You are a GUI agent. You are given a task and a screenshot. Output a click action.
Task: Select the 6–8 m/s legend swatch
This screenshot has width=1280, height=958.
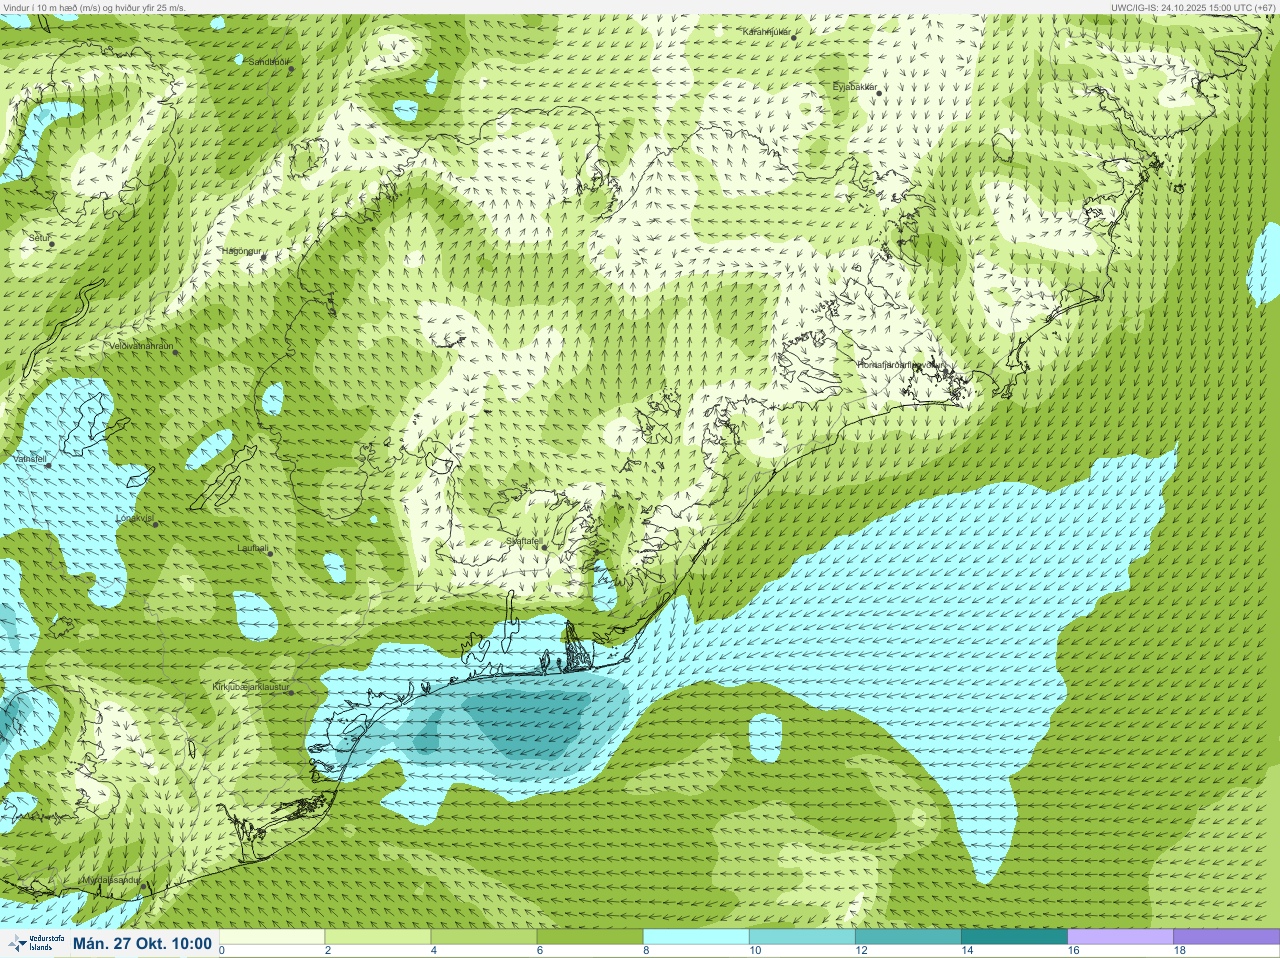[x=590, y=937]
